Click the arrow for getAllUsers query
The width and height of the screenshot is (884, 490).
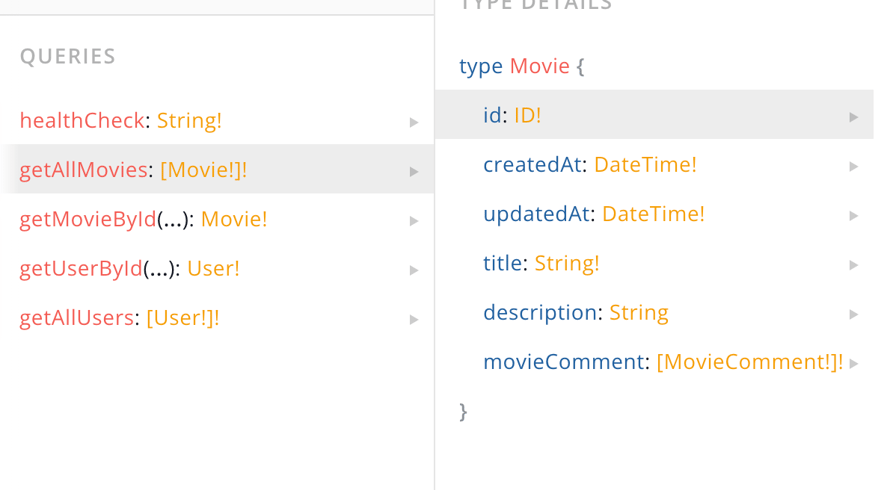pos(414,319)
